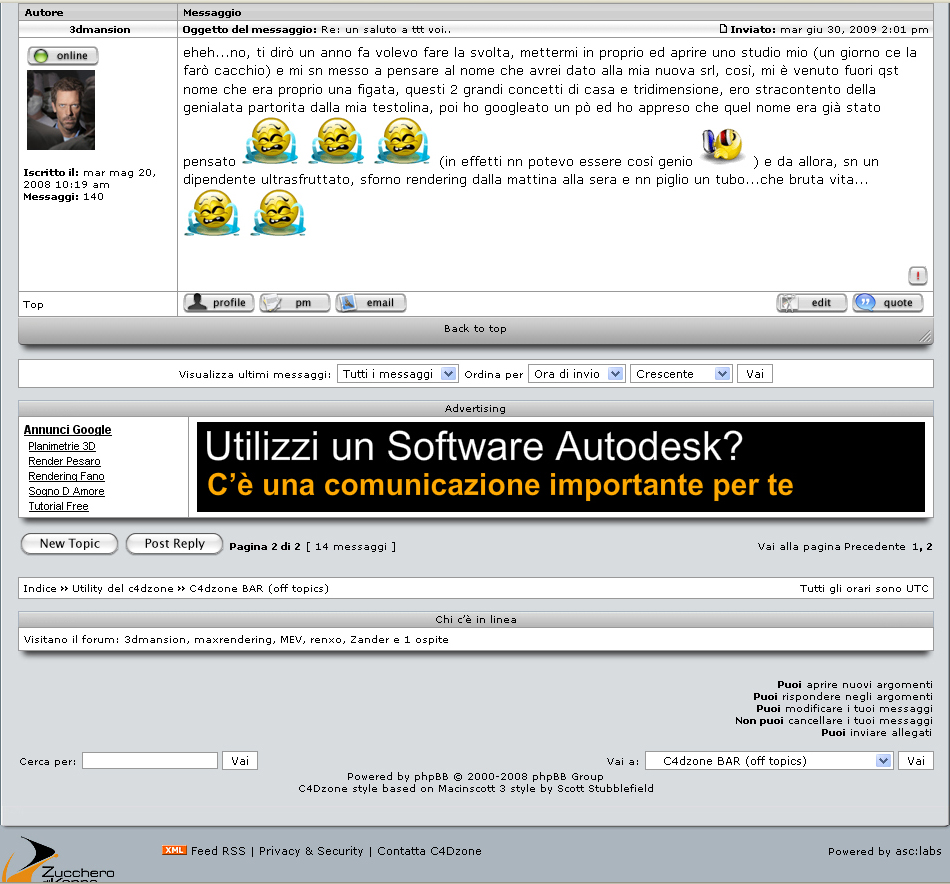Open the Scott Stubblefield style credit link
This screenshot has width=950, height=884.
tap(605, 788)
